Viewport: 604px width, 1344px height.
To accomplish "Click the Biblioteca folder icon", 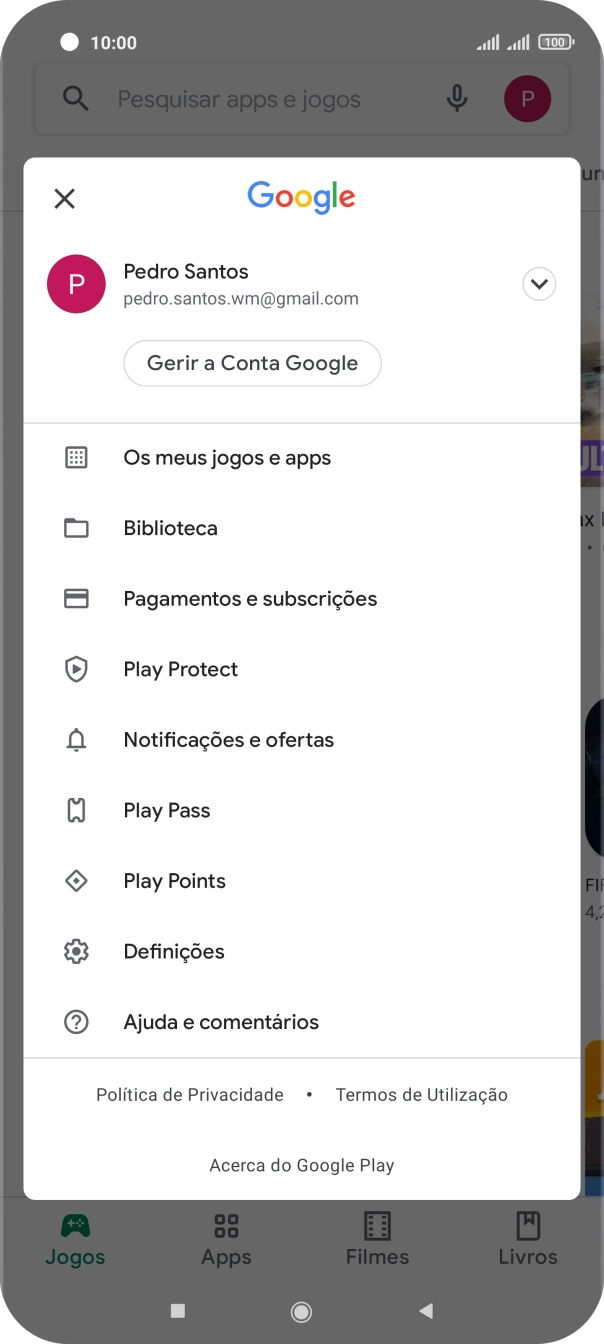I will (76, 528).
